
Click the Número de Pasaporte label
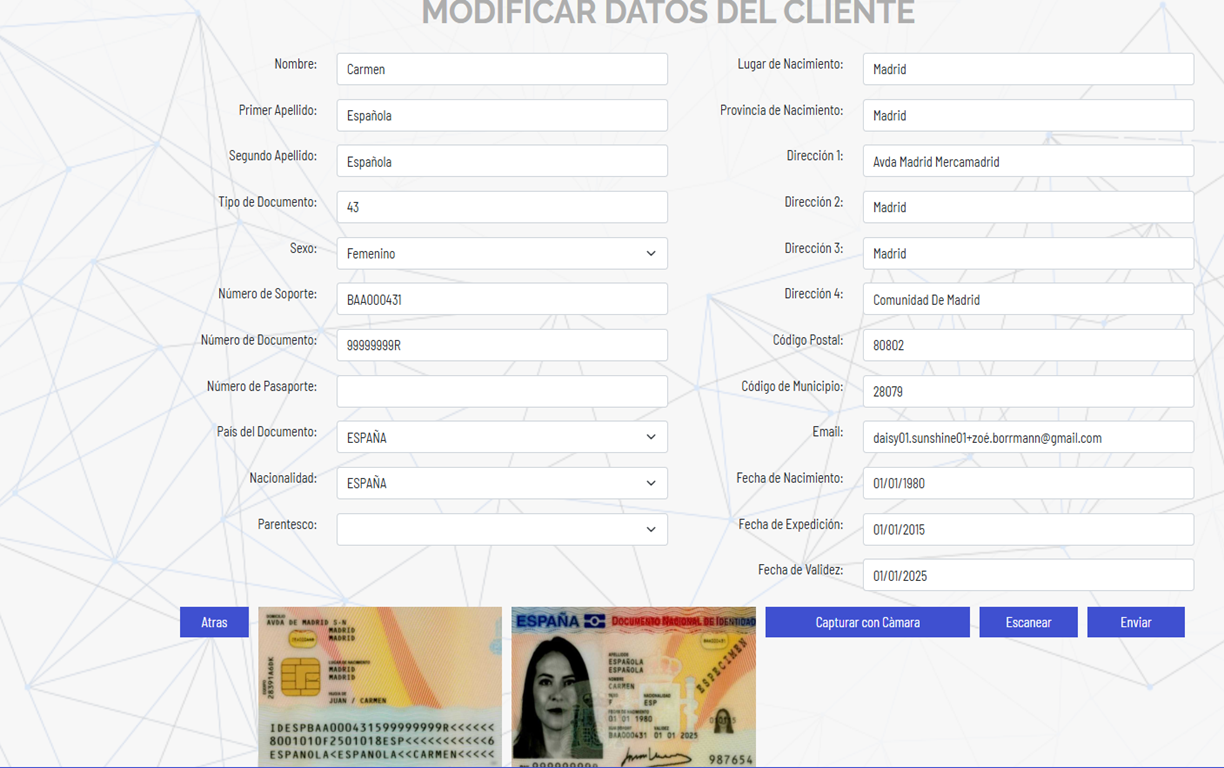(x=262, y=386)
